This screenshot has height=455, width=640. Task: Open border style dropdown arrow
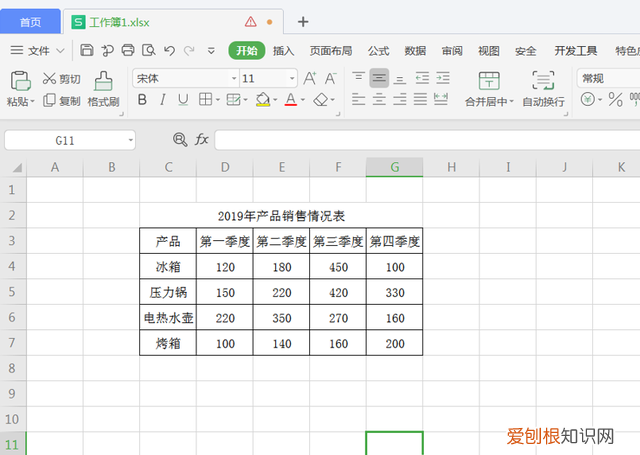tap(218, 100)
